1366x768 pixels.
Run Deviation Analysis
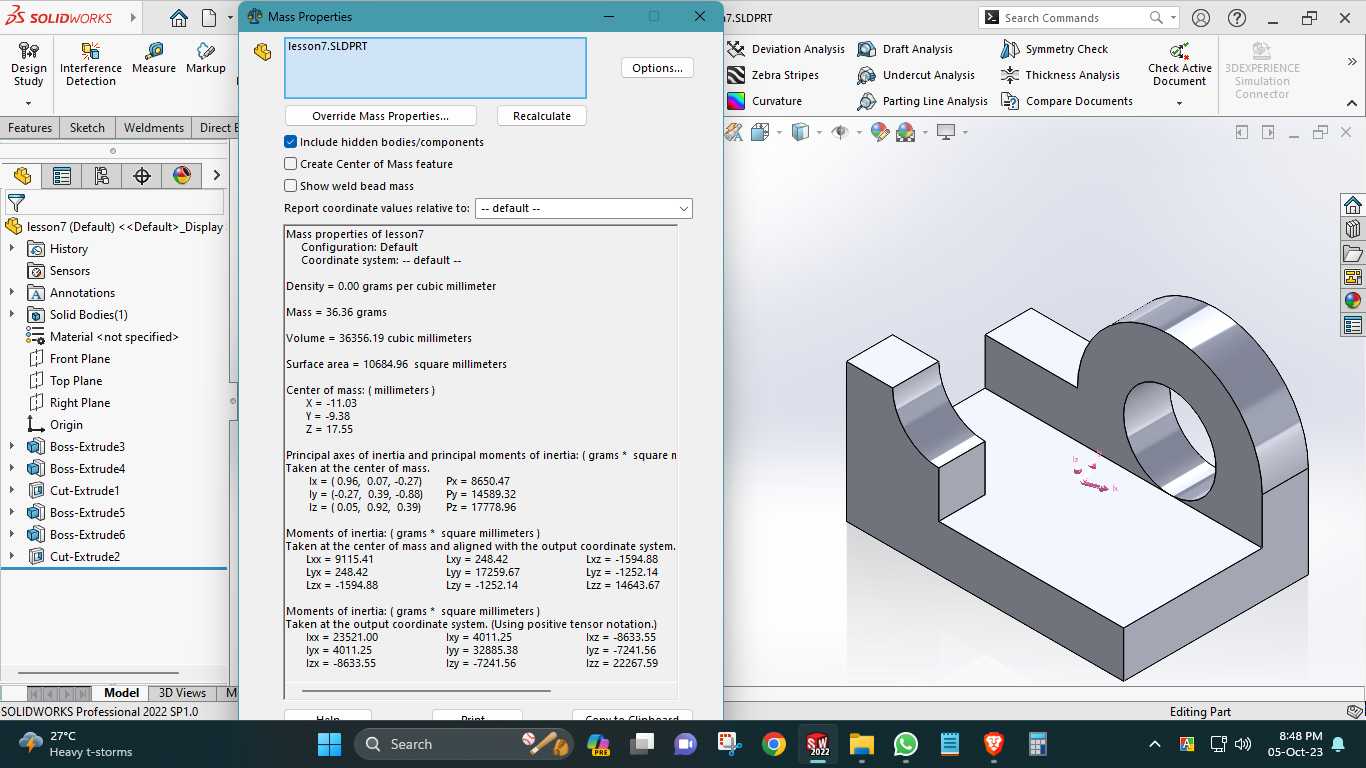click(786, 49)
